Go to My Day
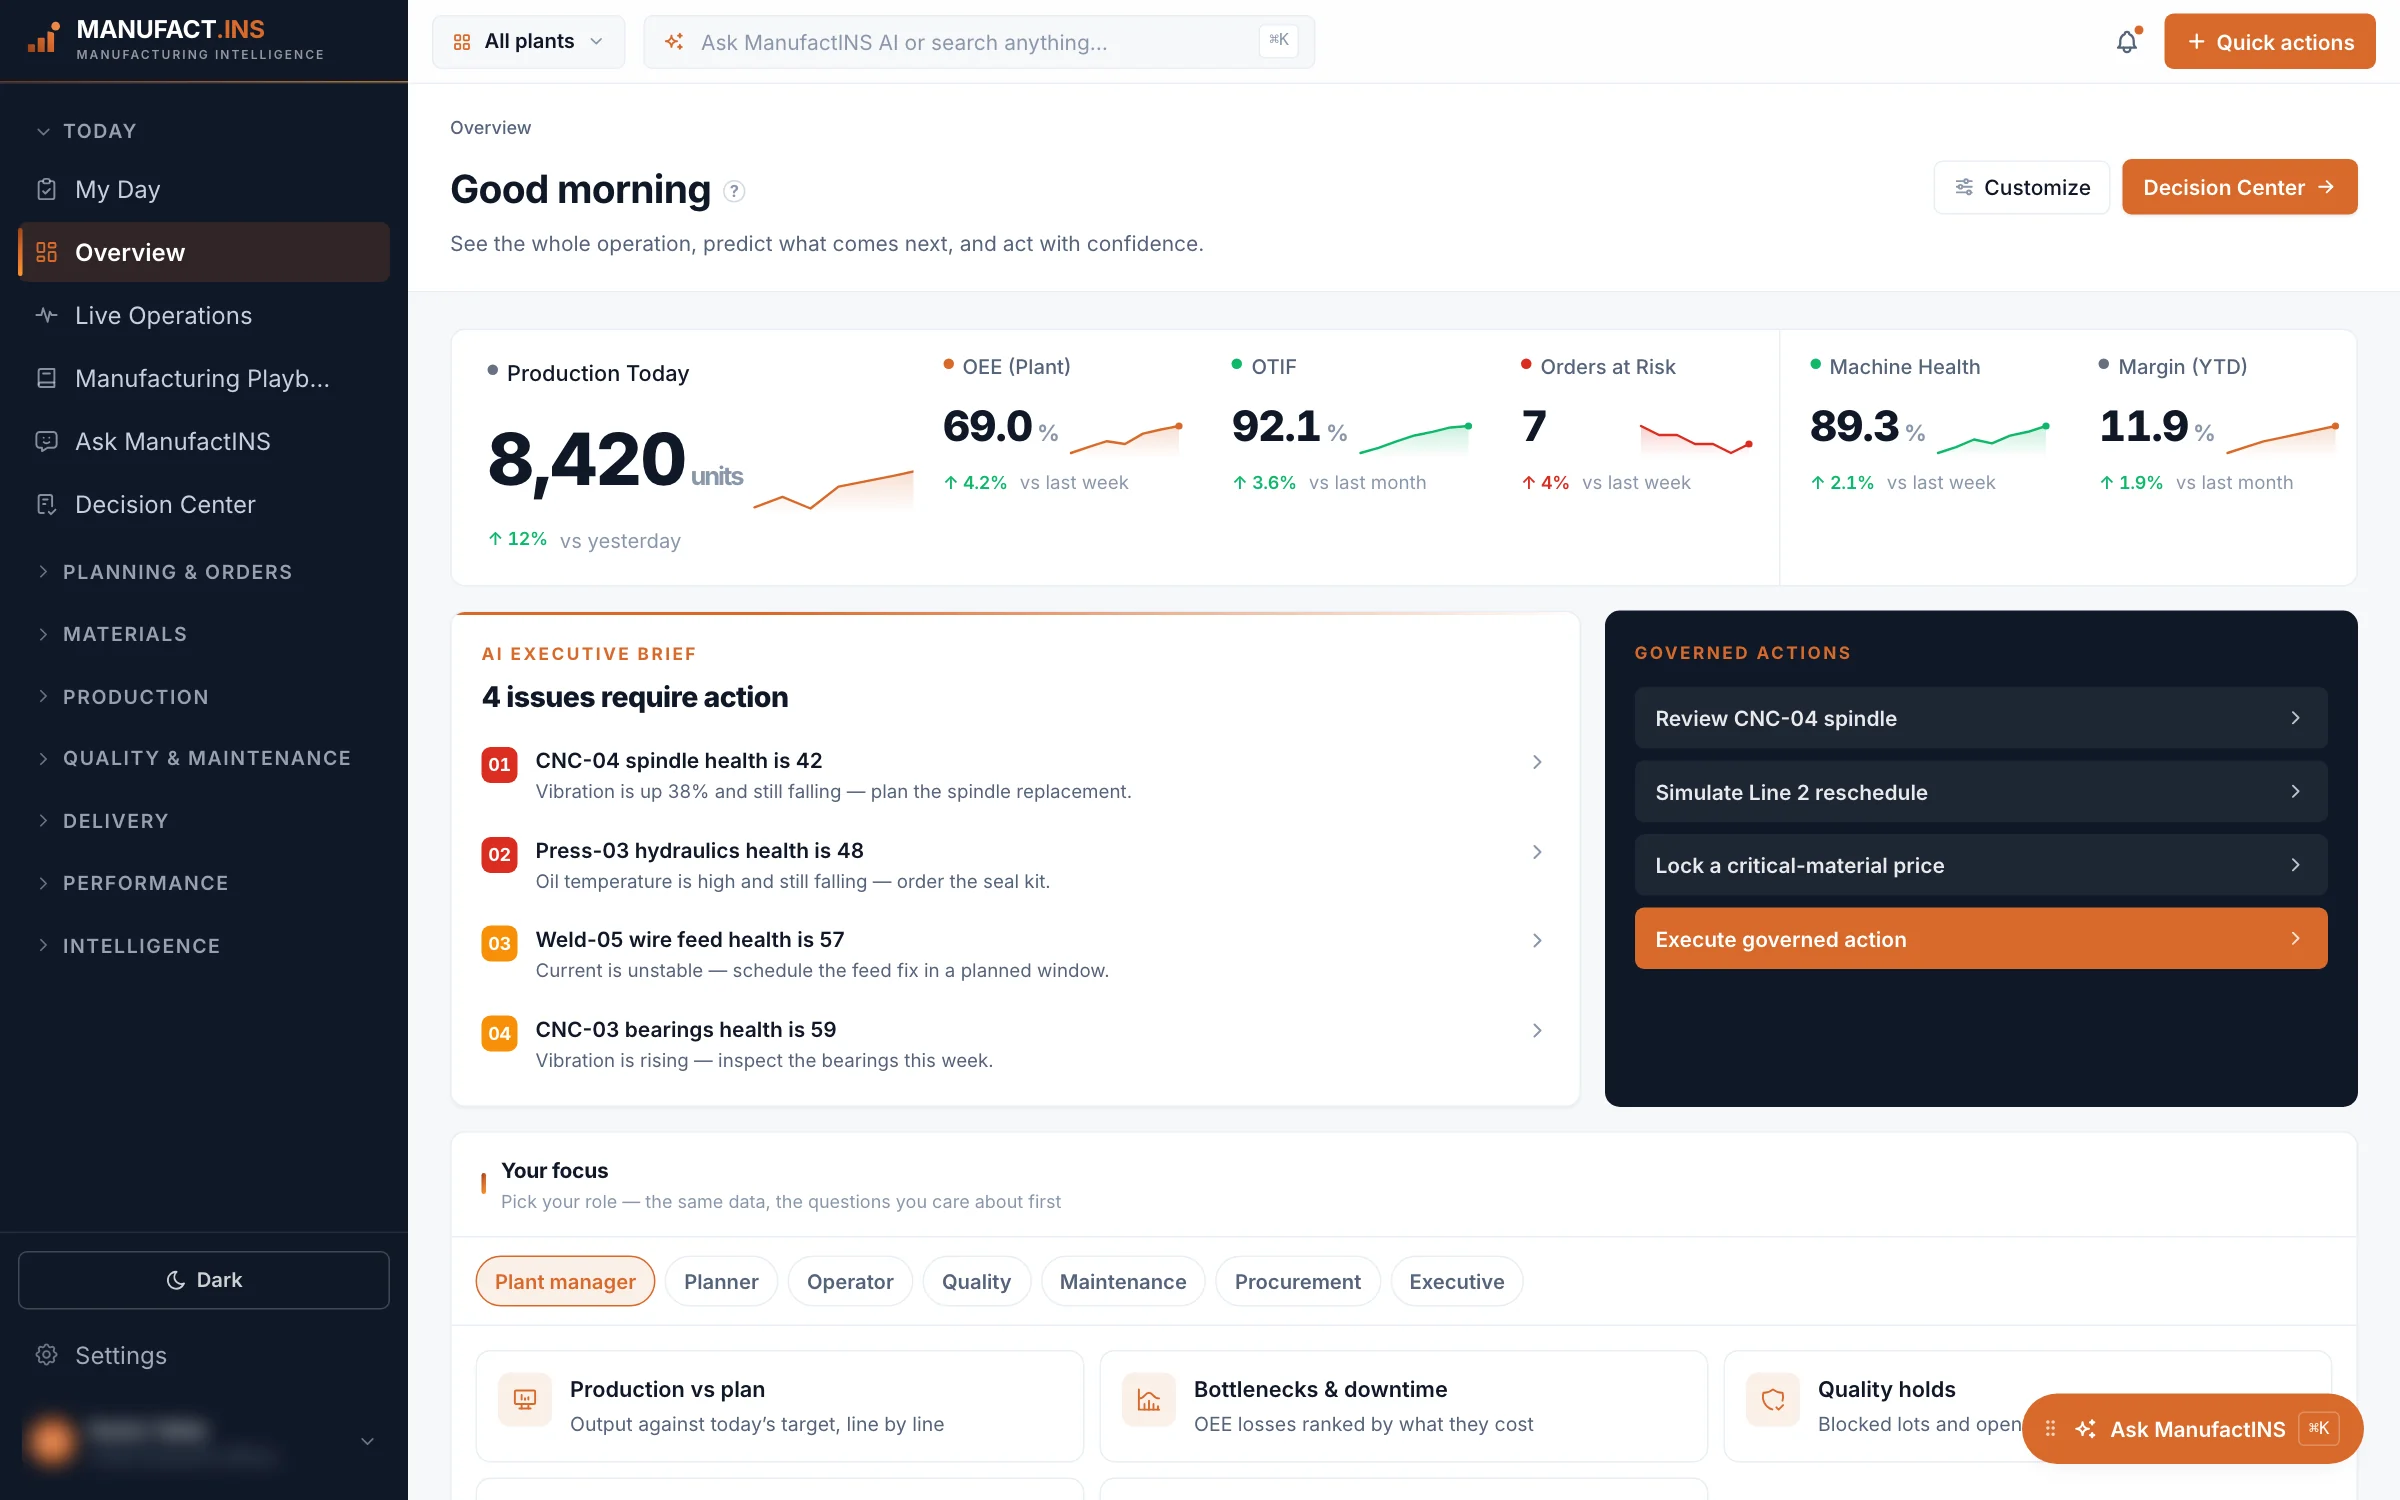 coord(204,189)
